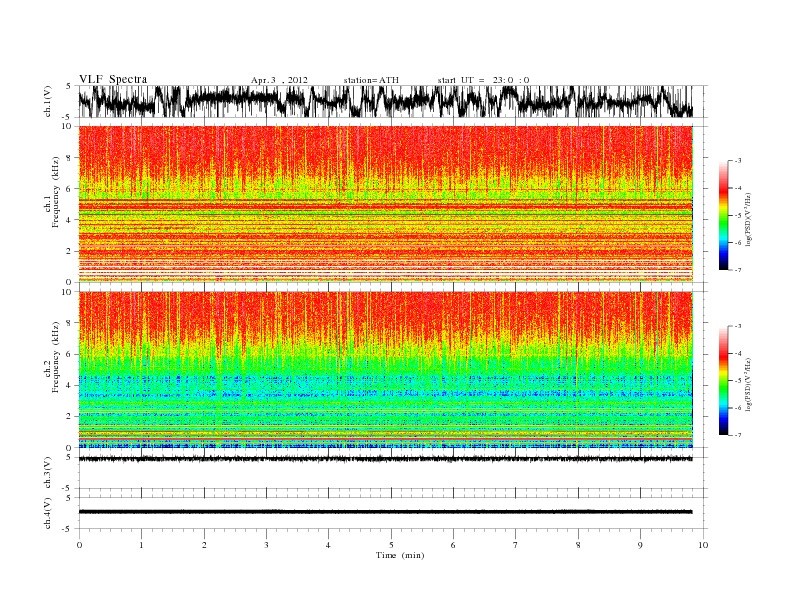
Task: Click the date text "Apr.3 , 2012"
Action: pyautogui.click(x=279, y=80)
